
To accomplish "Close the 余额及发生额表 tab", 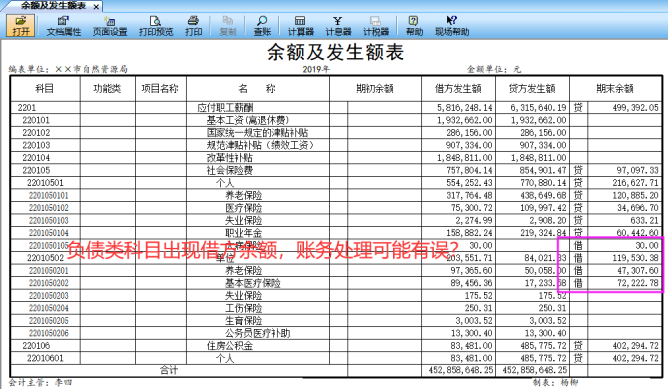I will pos(96,7).
